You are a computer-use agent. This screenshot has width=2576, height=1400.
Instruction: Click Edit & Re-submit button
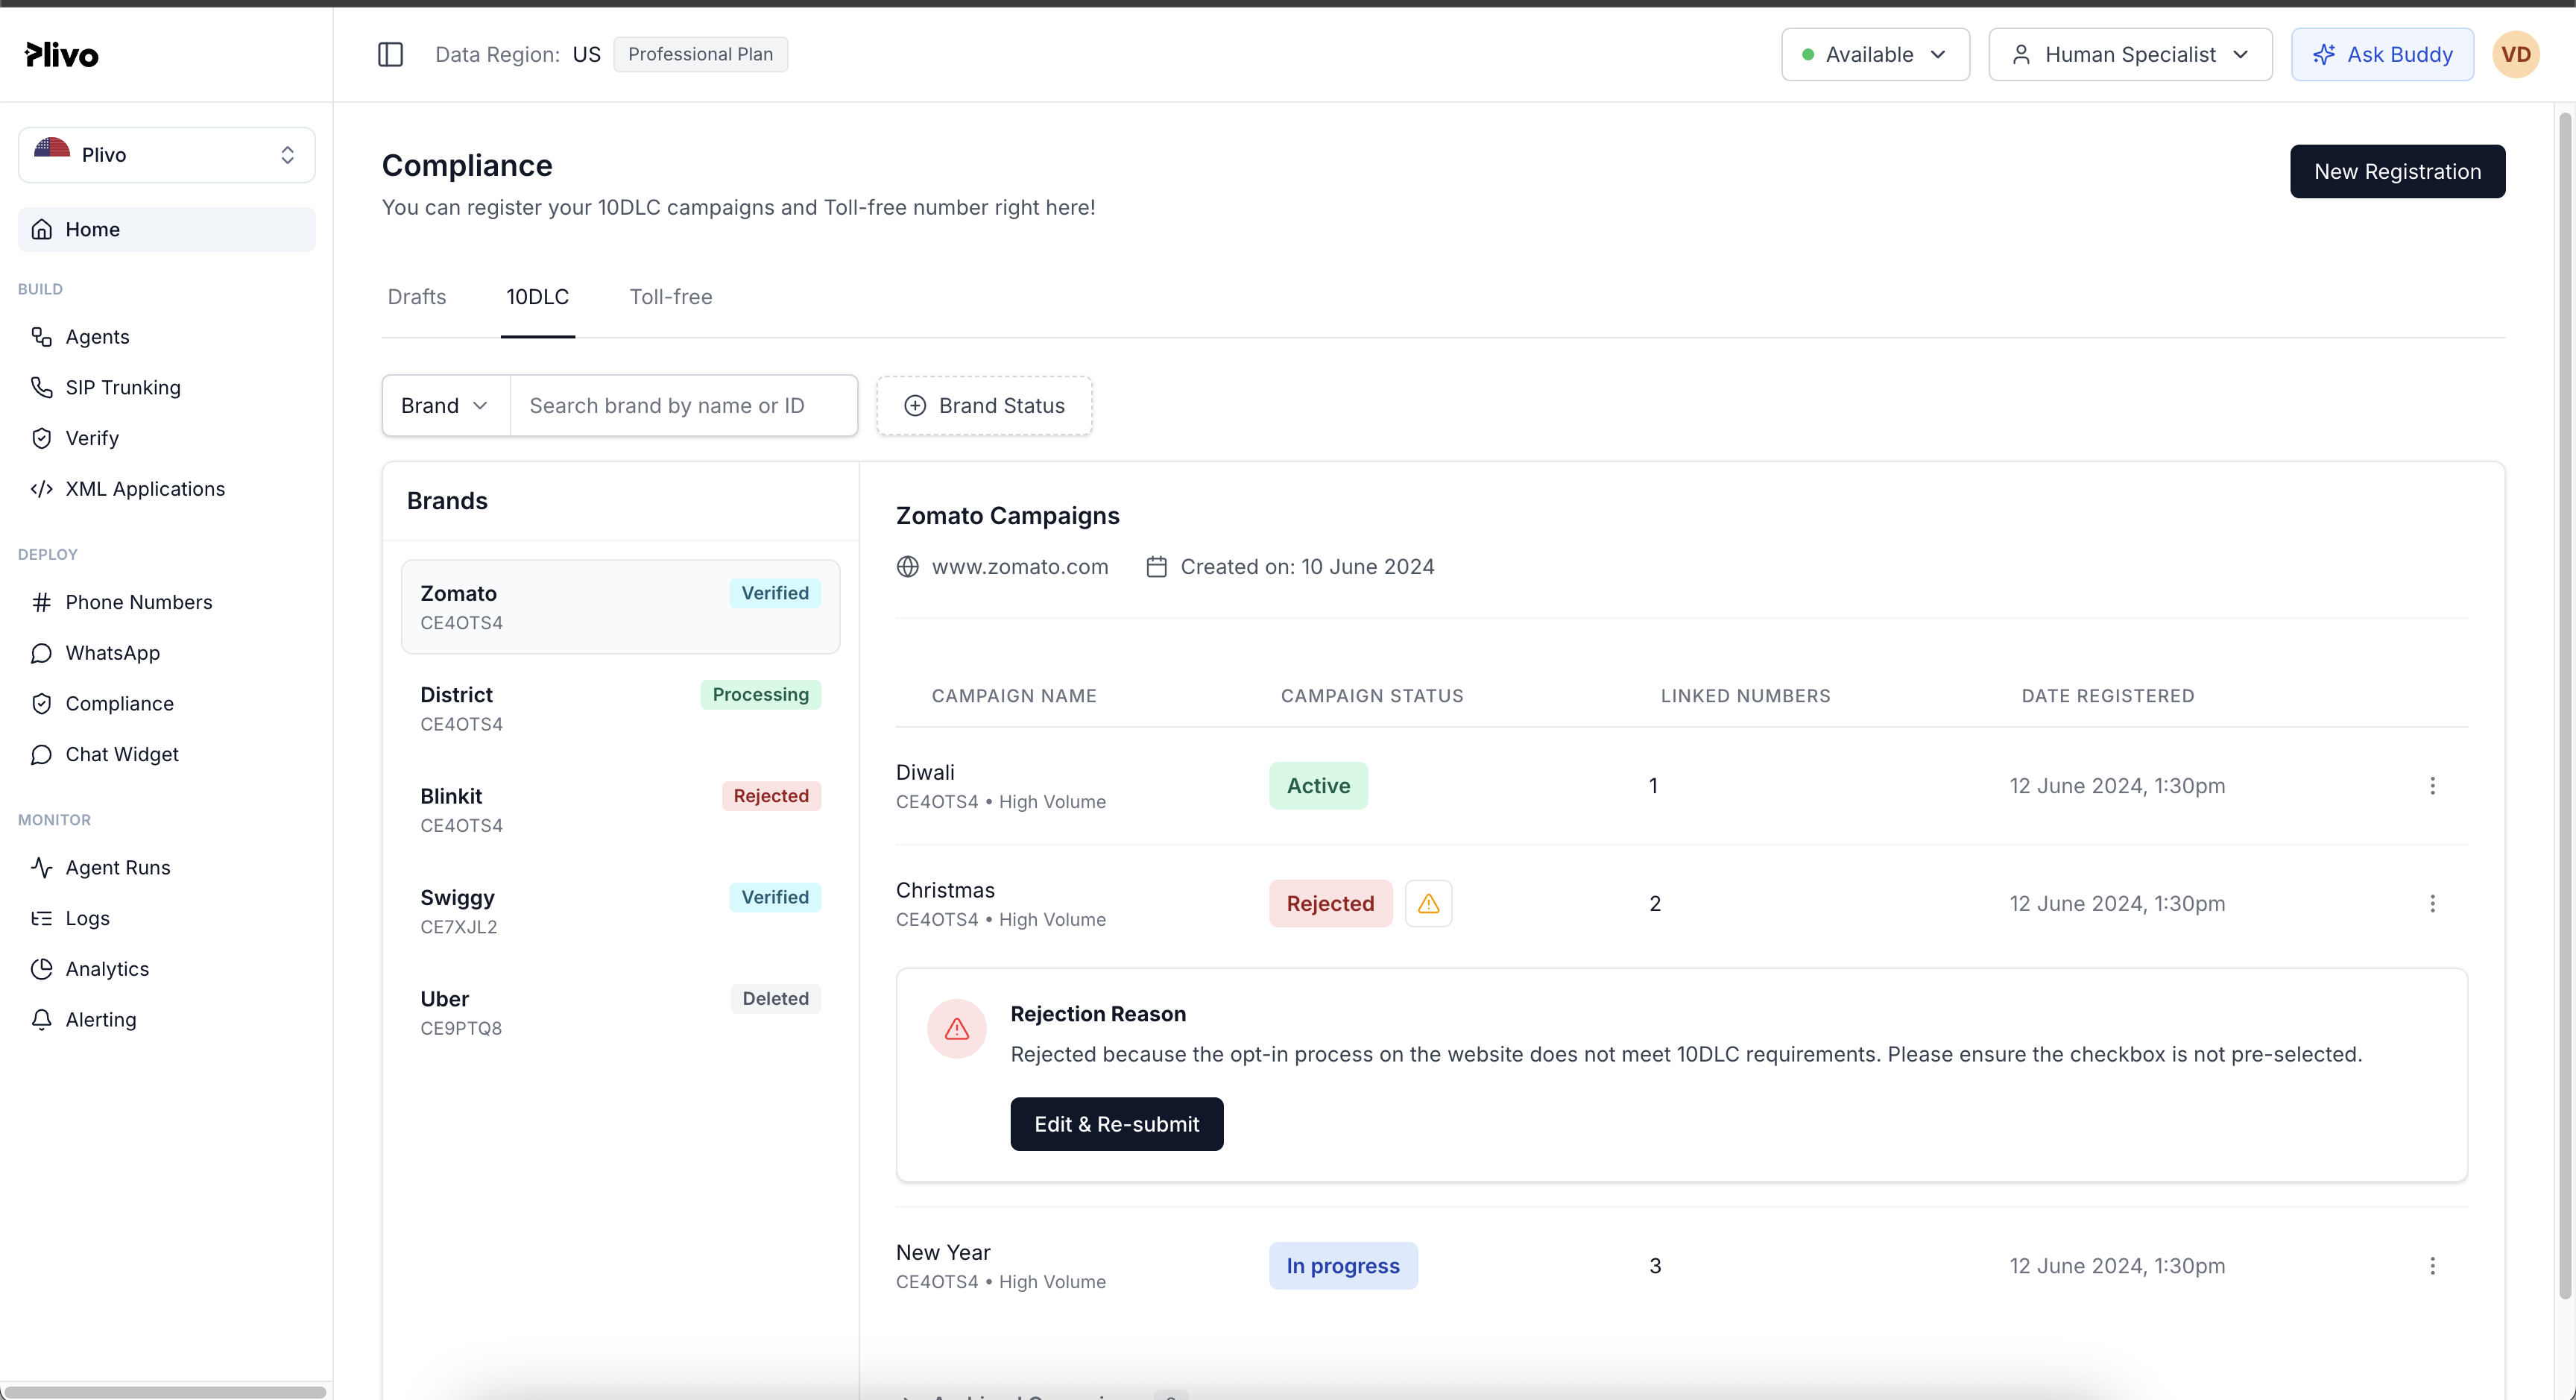1116,1124
